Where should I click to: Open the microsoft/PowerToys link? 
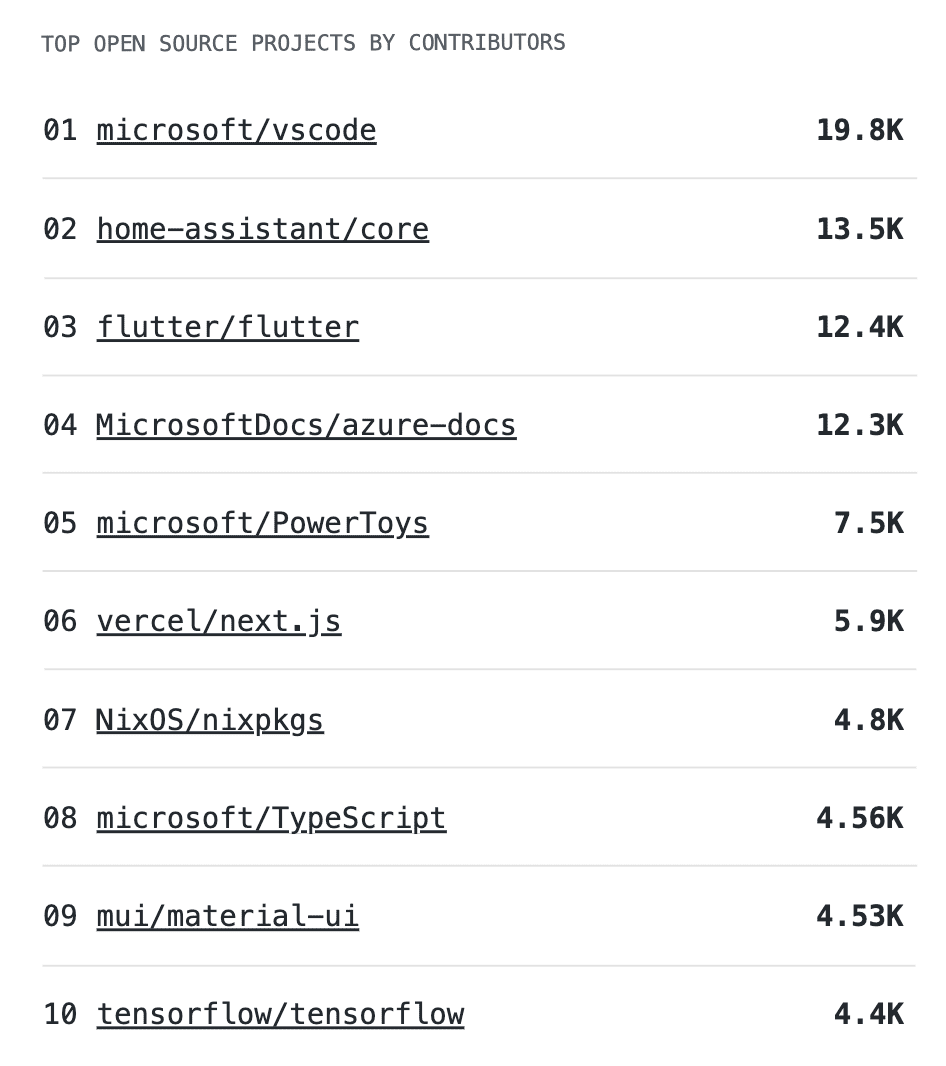tap(262, 523)
